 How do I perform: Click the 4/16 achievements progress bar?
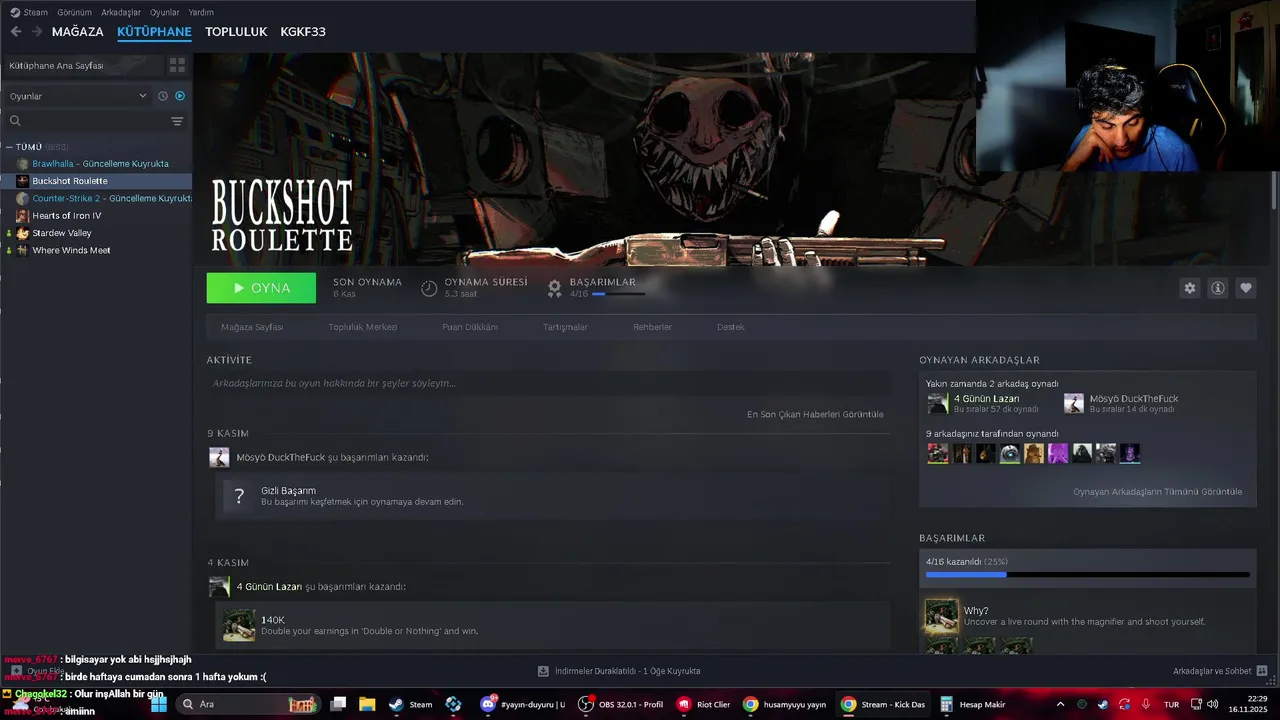pos(1088,575)
